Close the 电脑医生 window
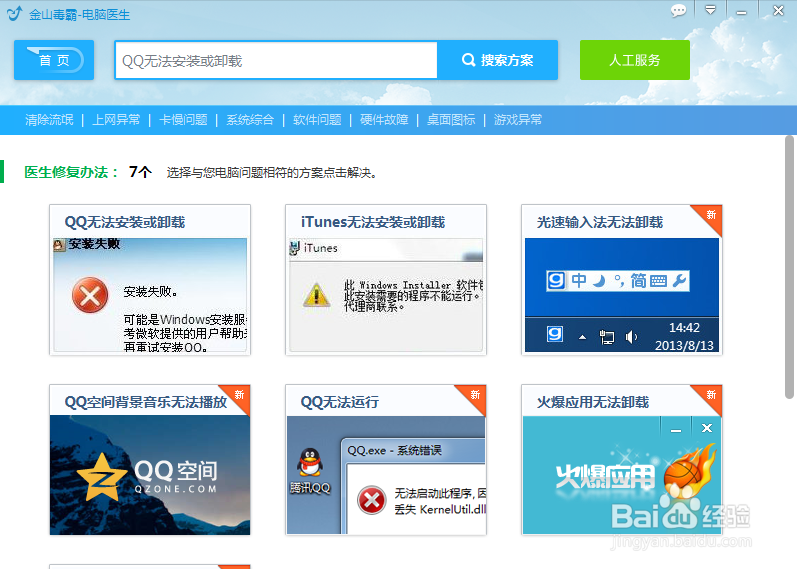The image size is (797, 569). pos(778,10)
